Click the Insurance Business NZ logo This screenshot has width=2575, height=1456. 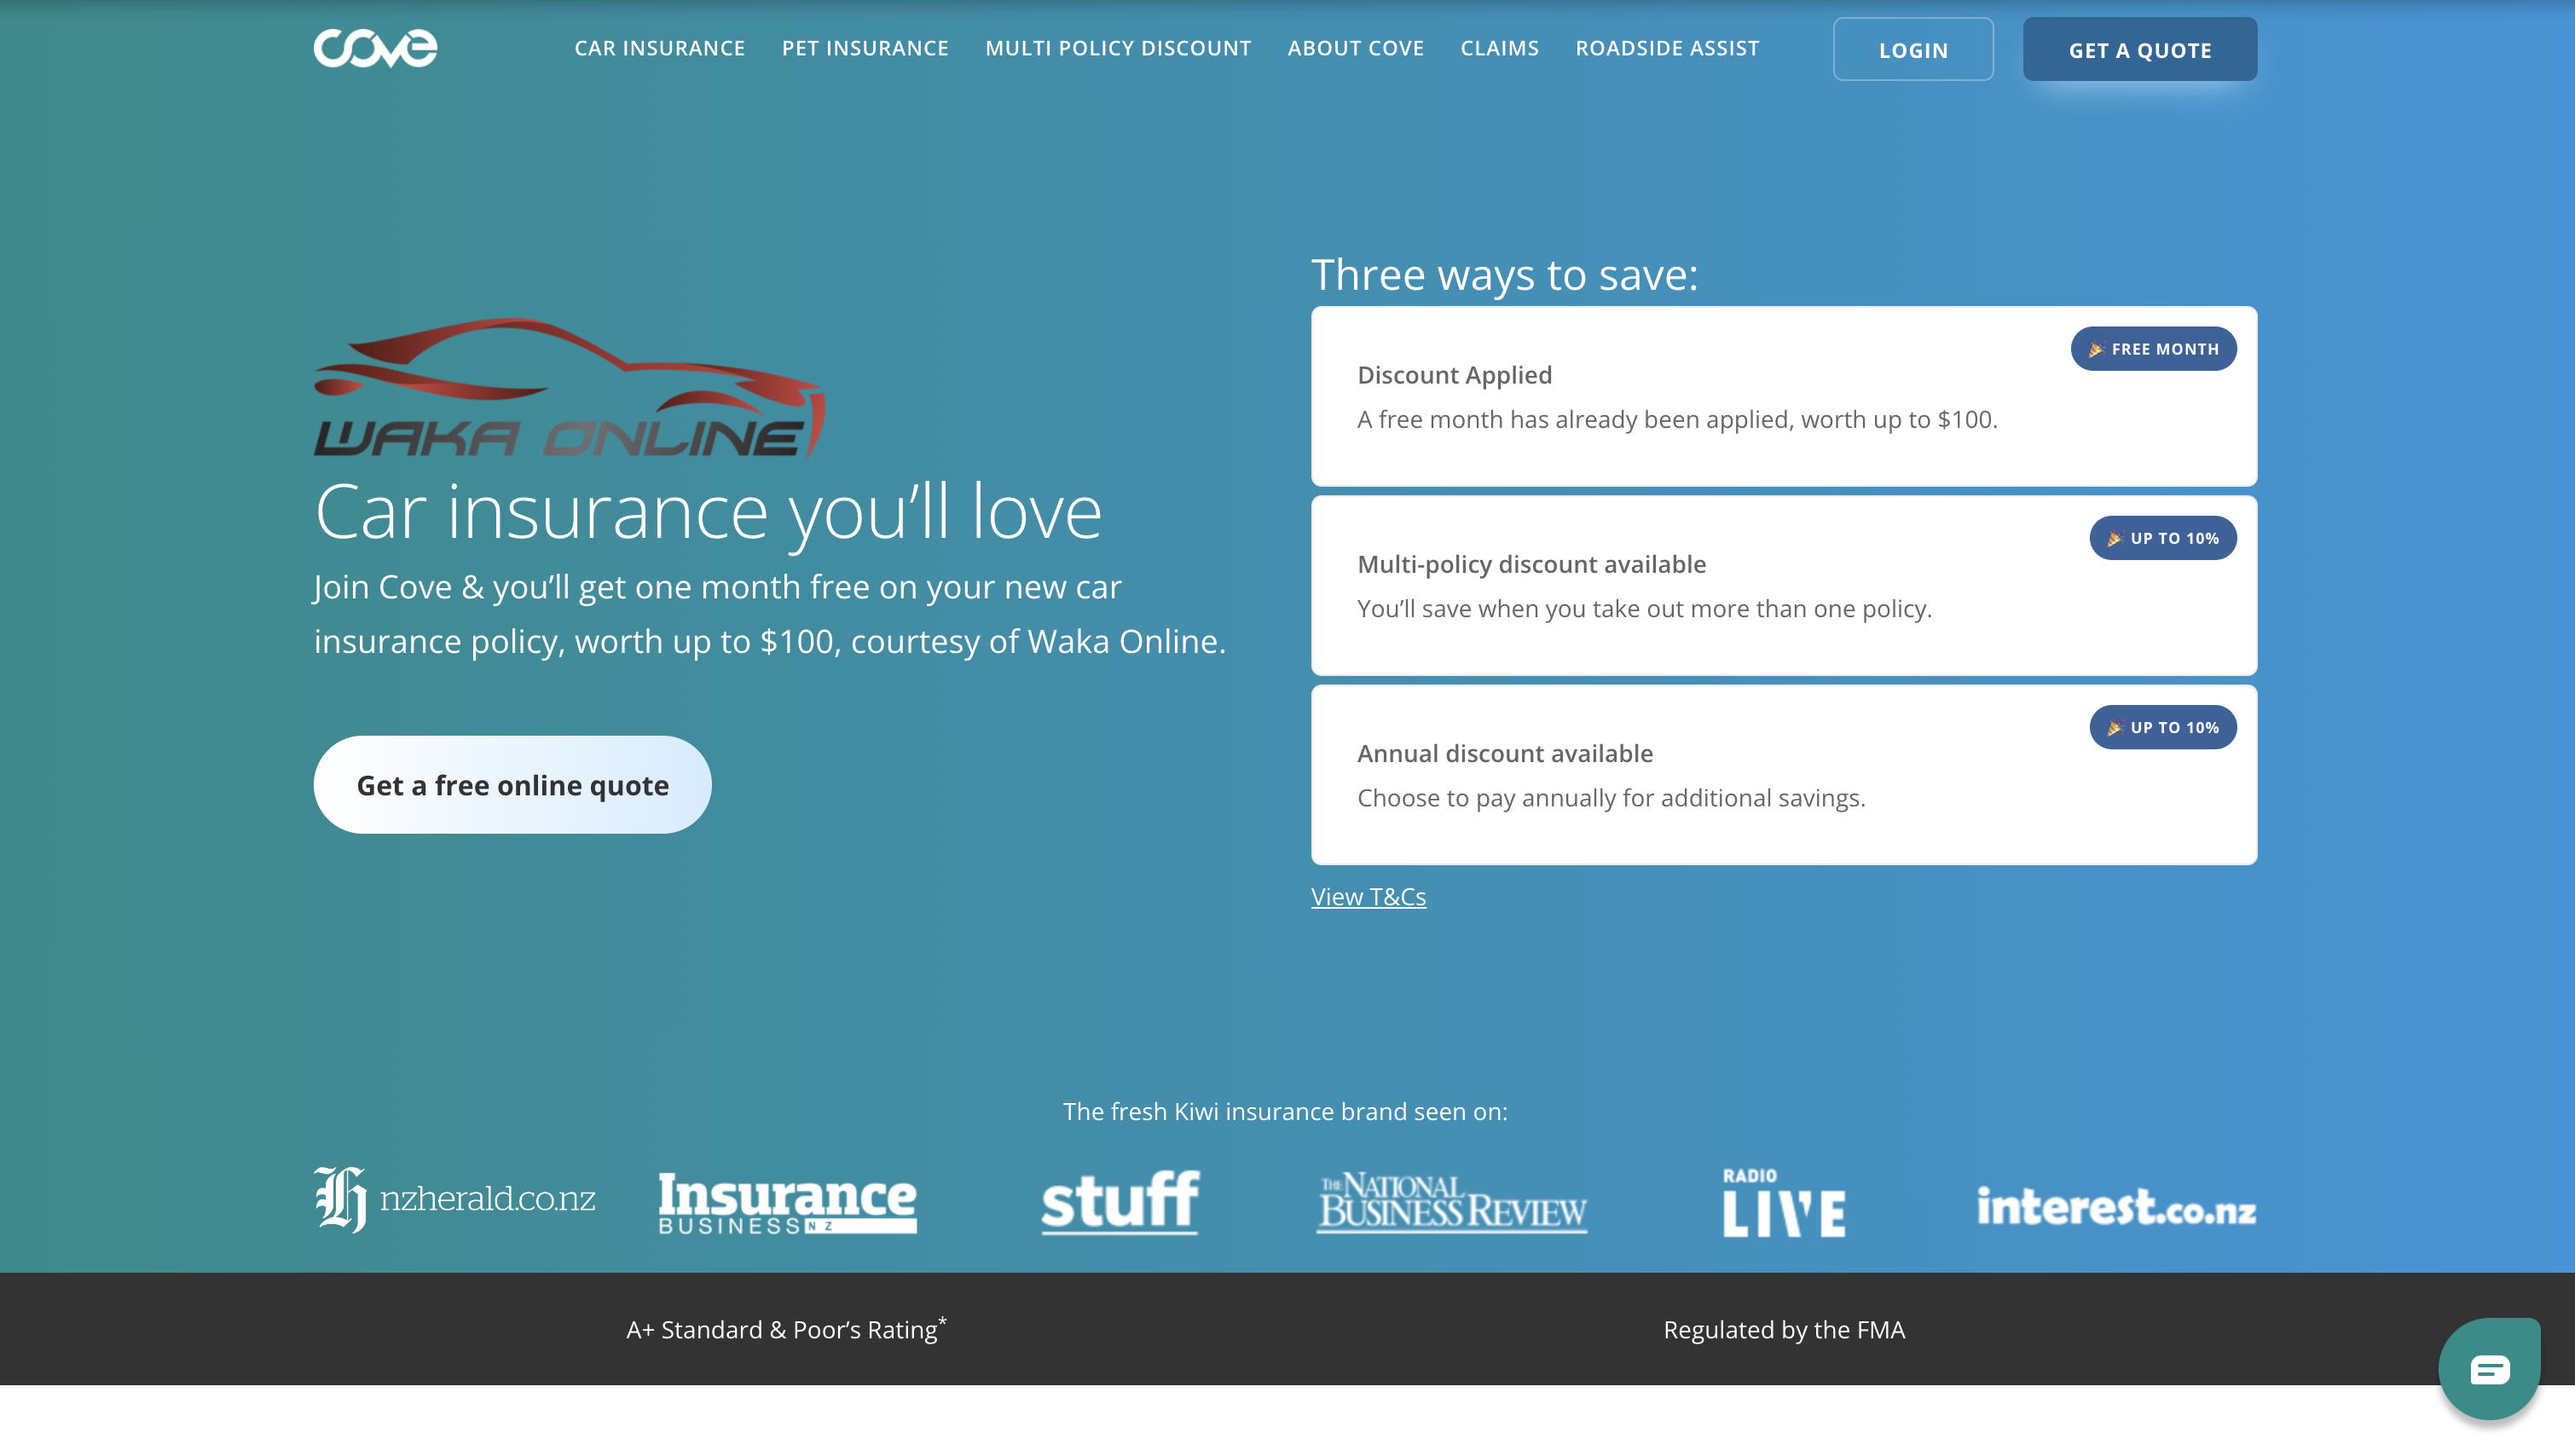pyautogui.click(x=787, y=1203)
